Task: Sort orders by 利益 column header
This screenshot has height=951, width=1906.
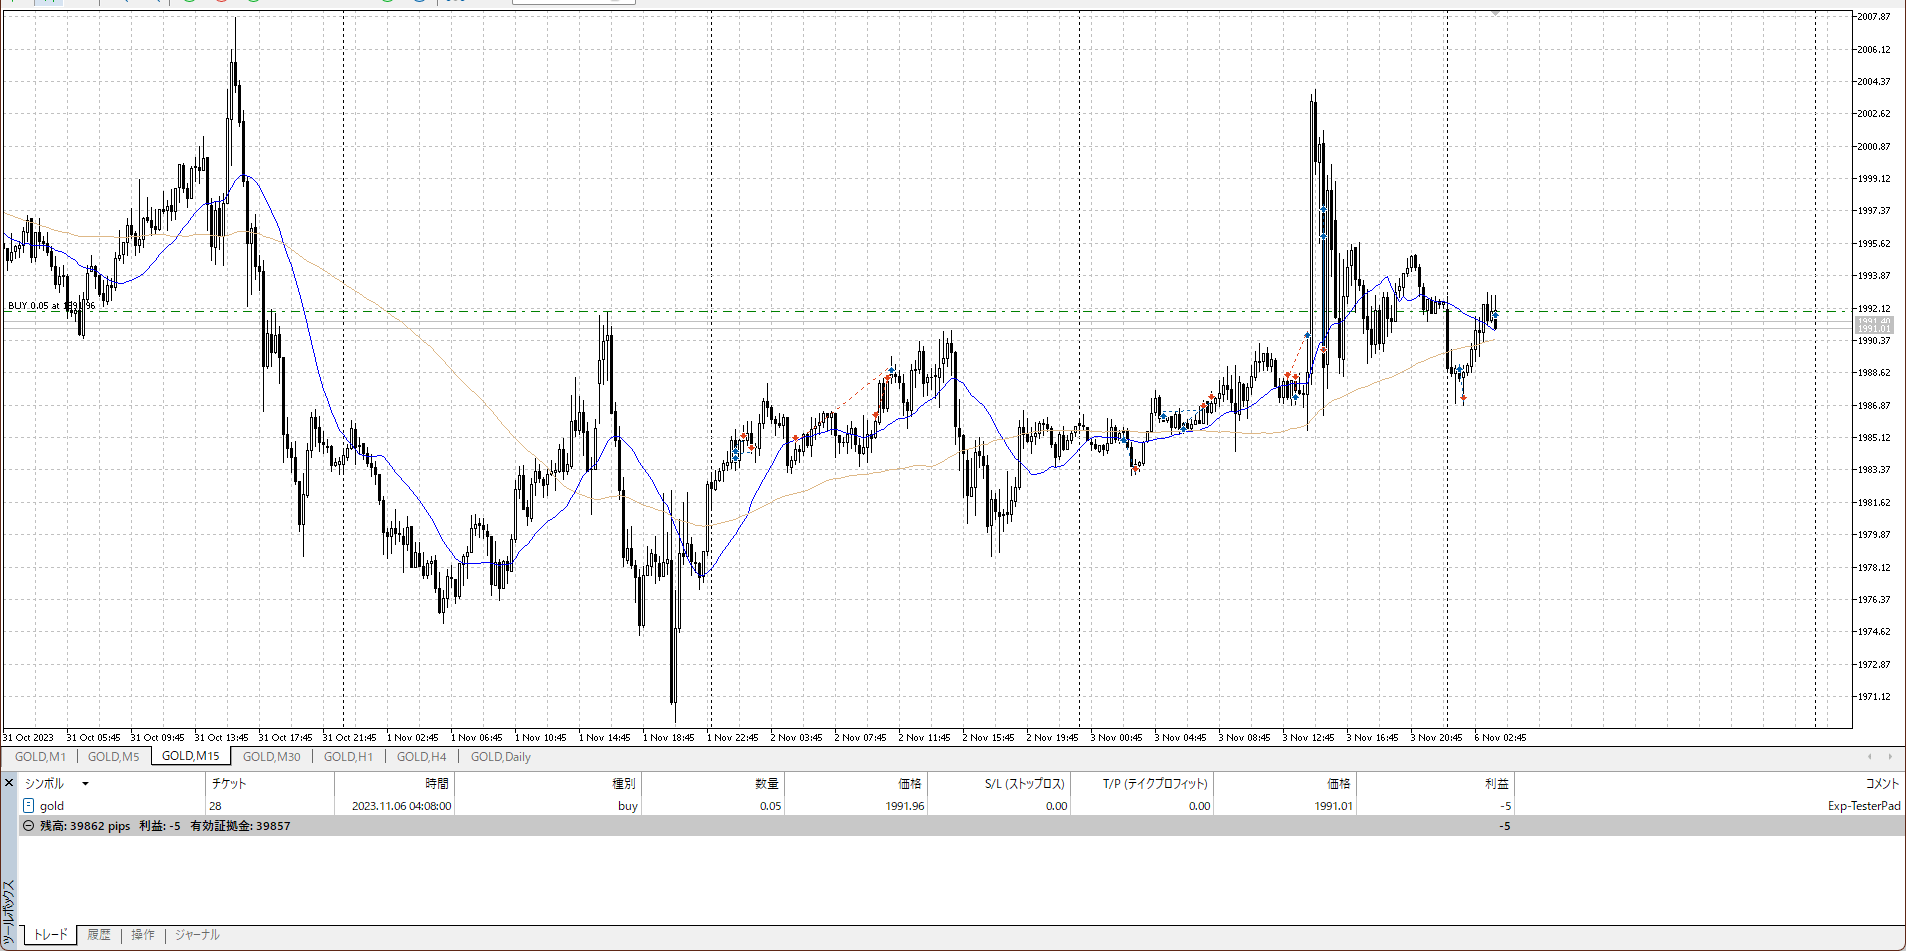Action: [x=1496, y=784]
